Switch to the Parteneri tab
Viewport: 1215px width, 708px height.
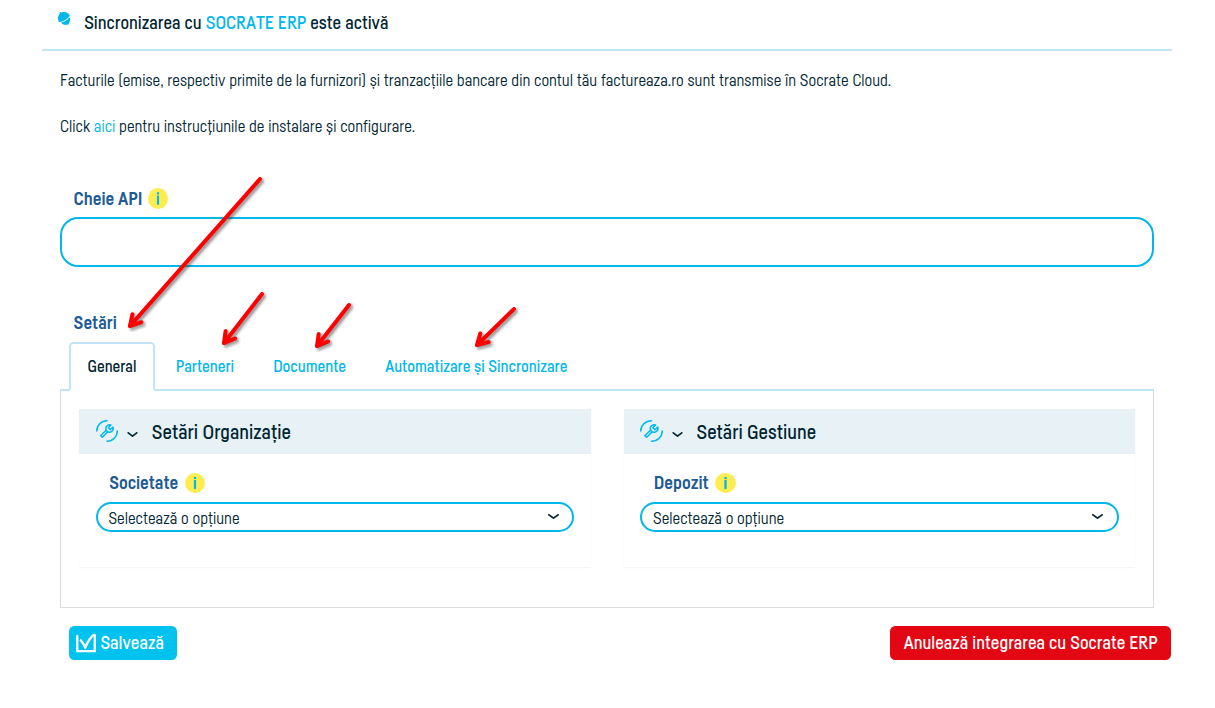(205, 366)
